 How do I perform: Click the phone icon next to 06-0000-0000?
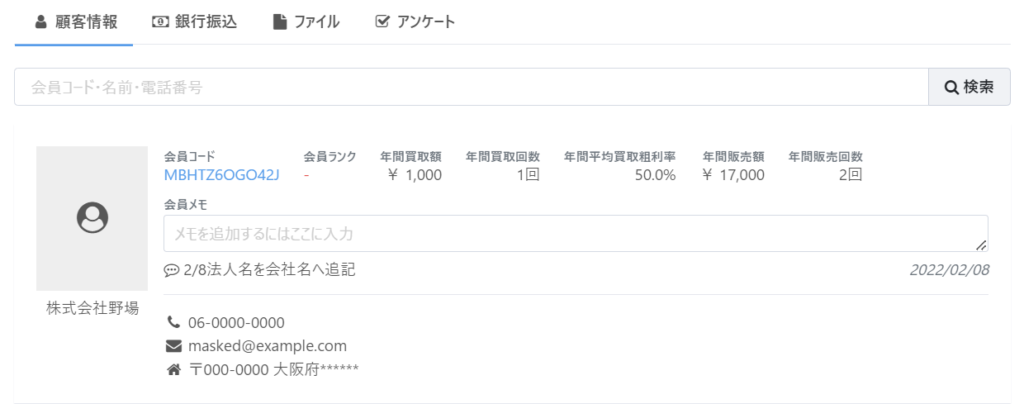pos(174,322)
